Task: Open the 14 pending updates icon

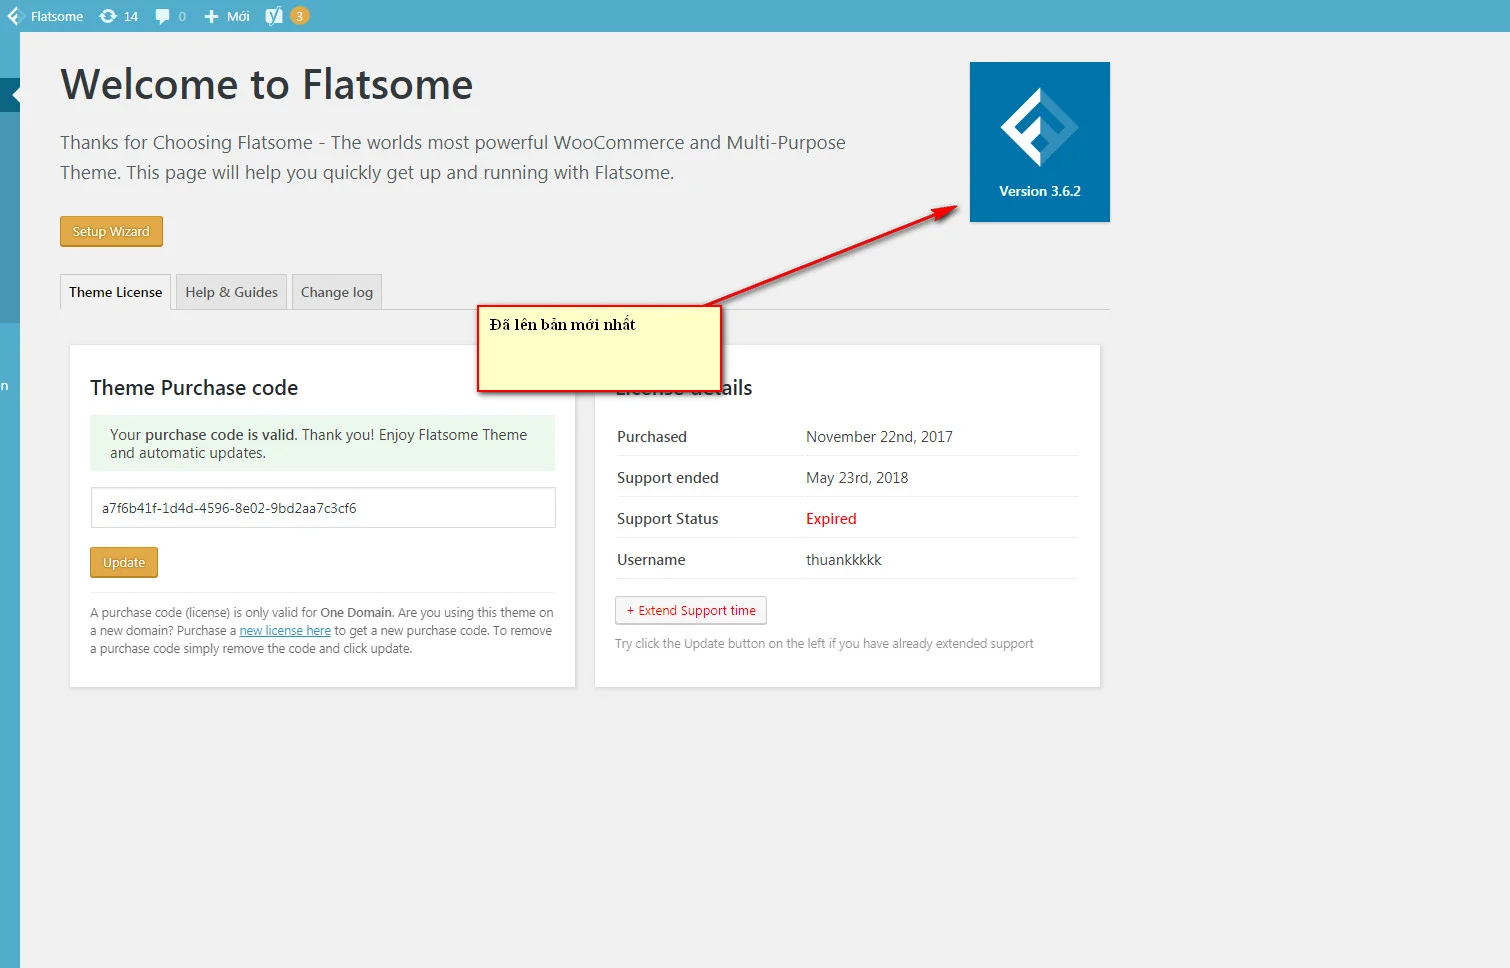Action: click(x=119, y=16)
